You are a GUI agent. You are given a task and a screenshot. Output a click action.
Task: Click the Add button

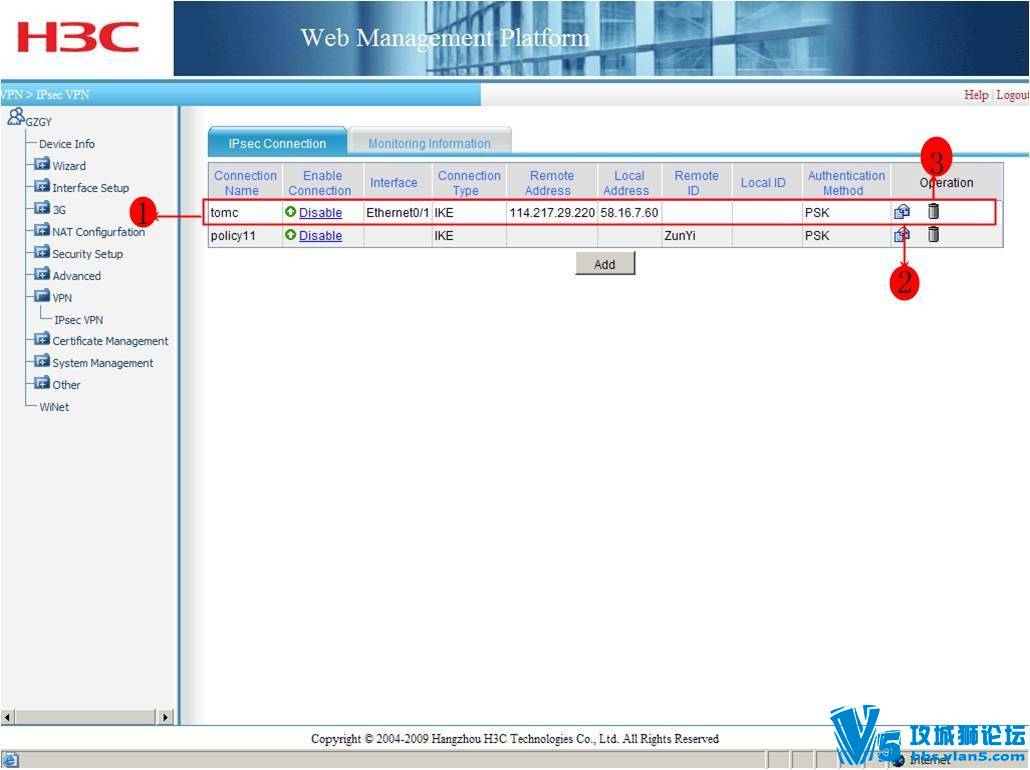pos(605,263)
